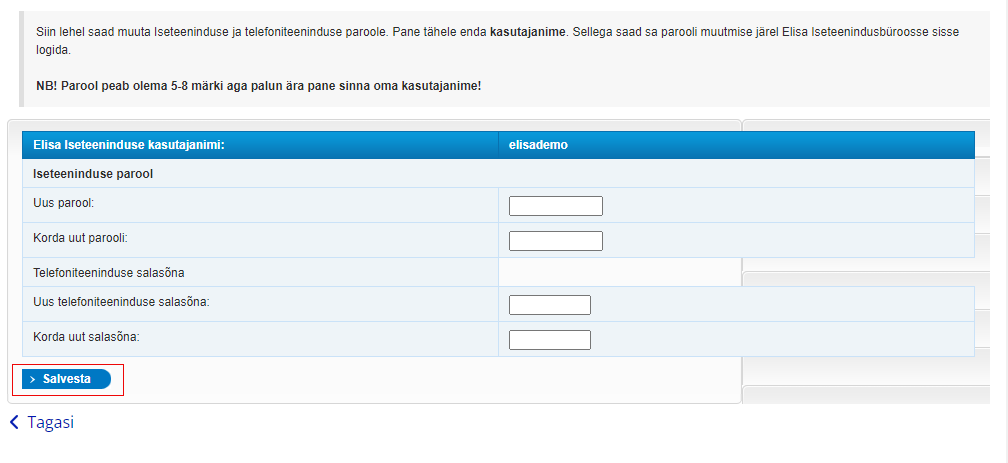Click the bold word 'kasutajanime' in instructions

527,32
